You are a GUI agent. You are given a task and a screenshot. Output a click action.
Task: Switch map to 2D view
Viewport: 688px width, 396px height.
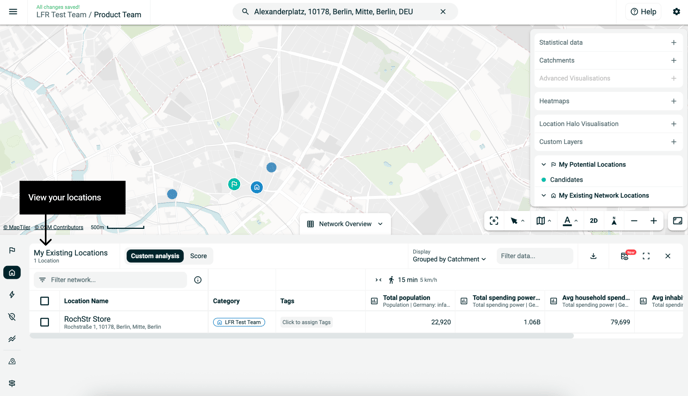click(x=594, y=221)
